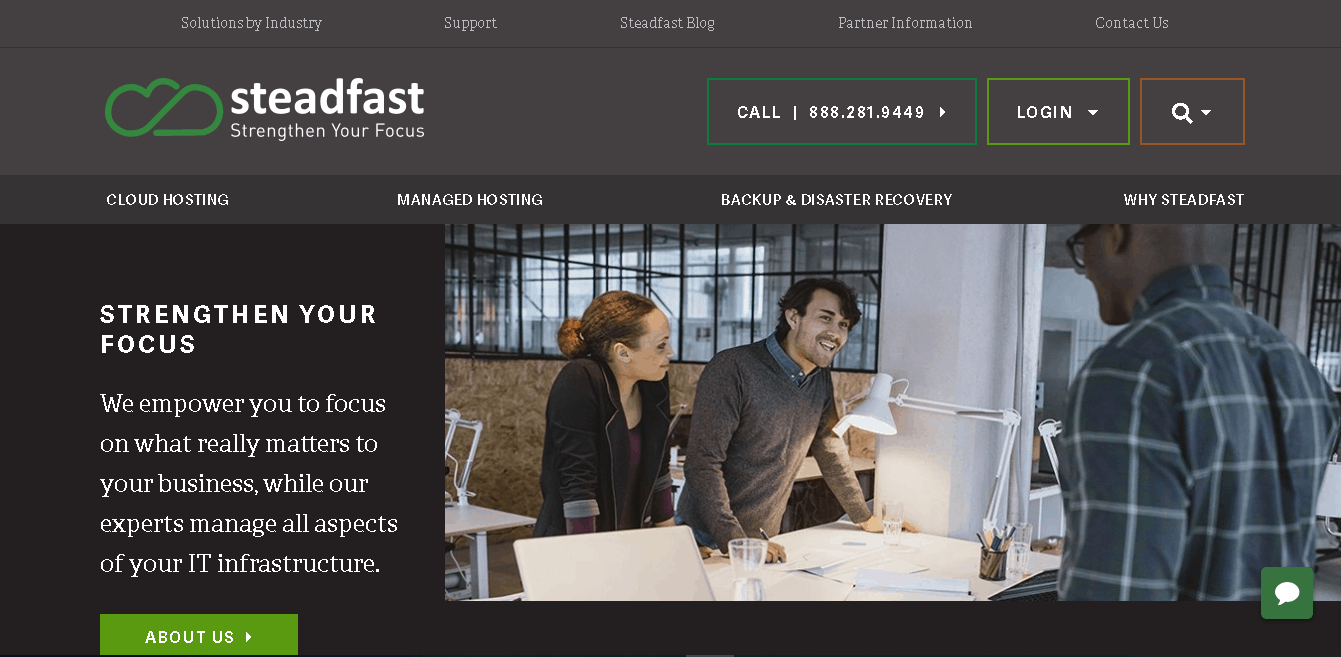This screenshot has width=1341, height=657.
Task: Click the Call 888.281.9449 button
Action: (842, 112)
